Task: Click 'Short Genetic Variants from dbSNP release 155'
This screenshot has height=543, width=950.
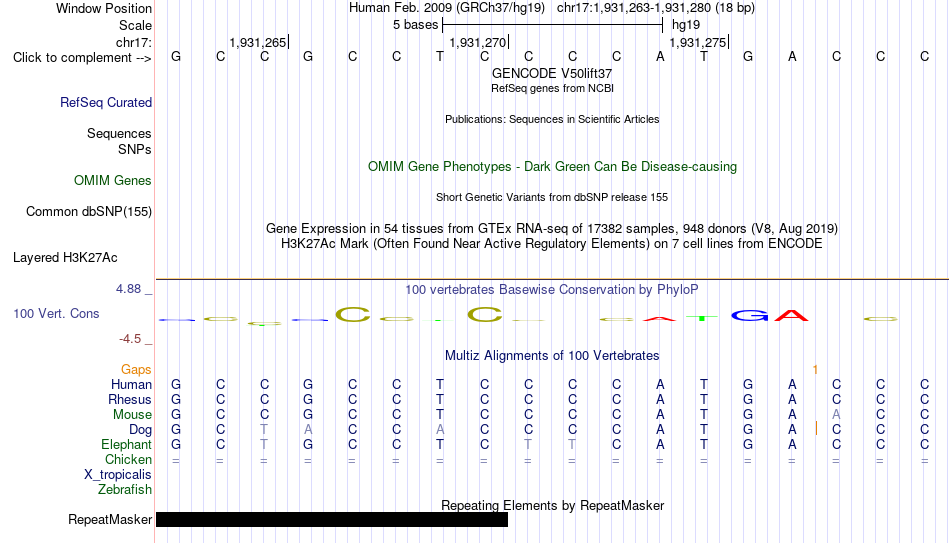Action: 552,198
